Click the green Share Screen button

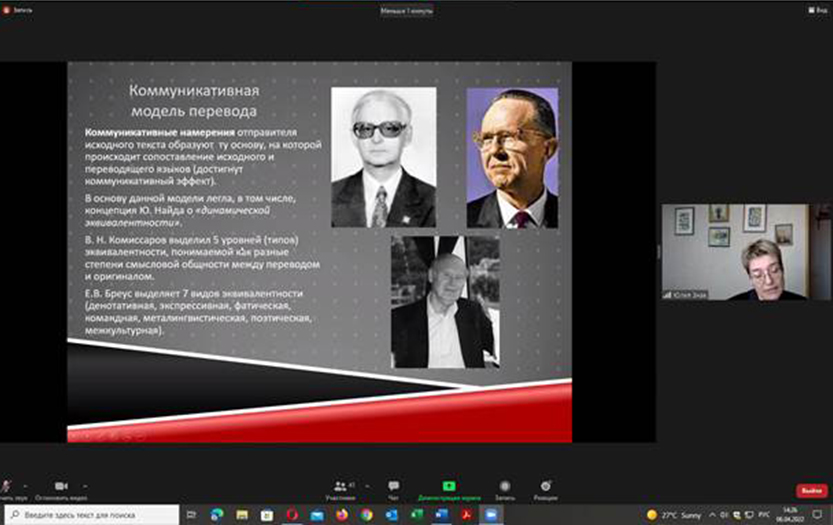(x=449, y=487)
